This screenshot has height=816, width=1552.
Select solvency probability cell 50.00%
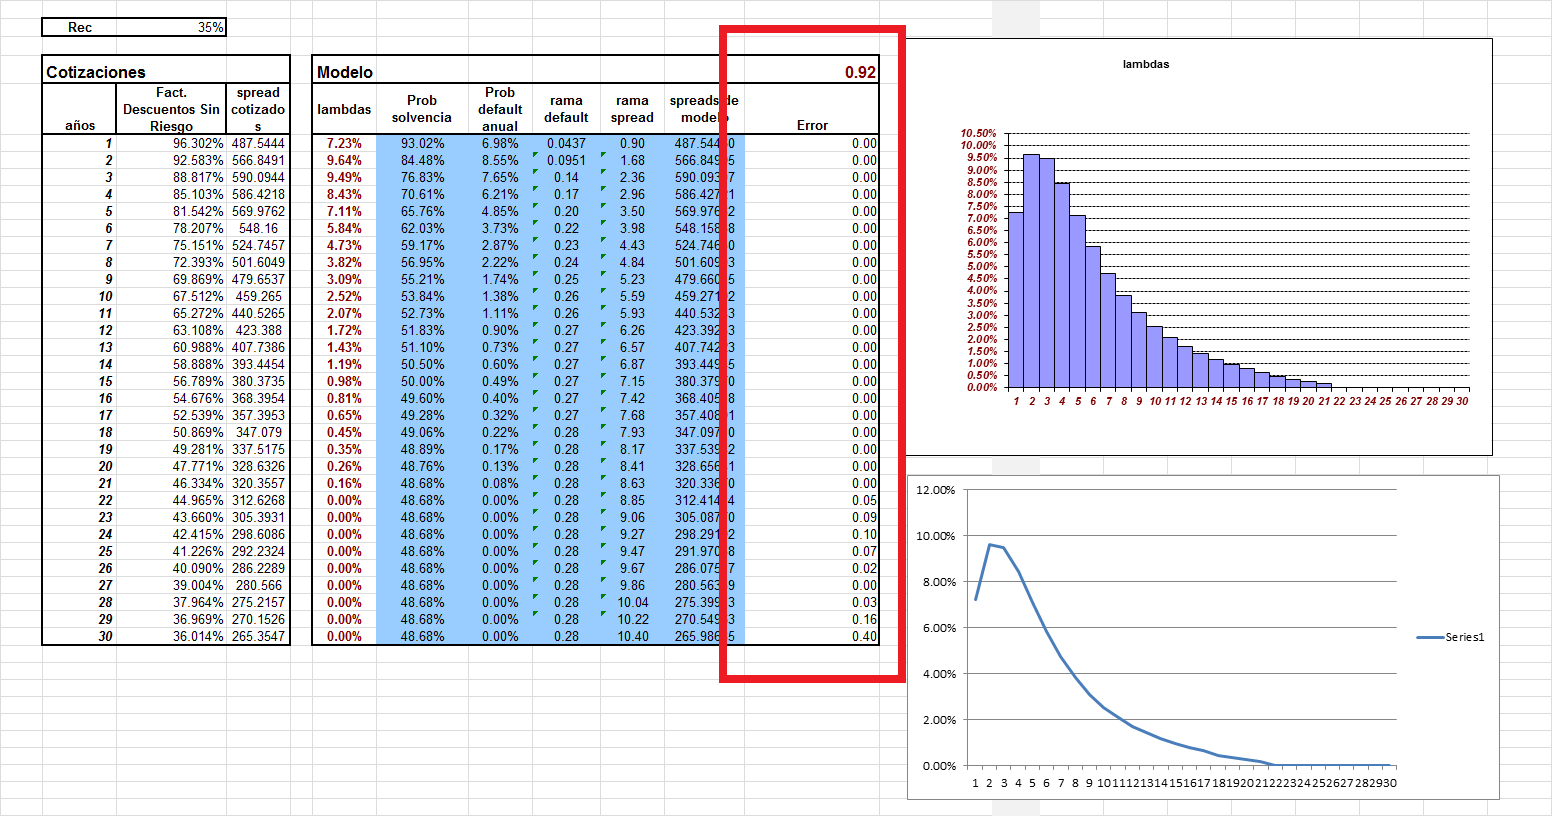[x=422, y=381]
